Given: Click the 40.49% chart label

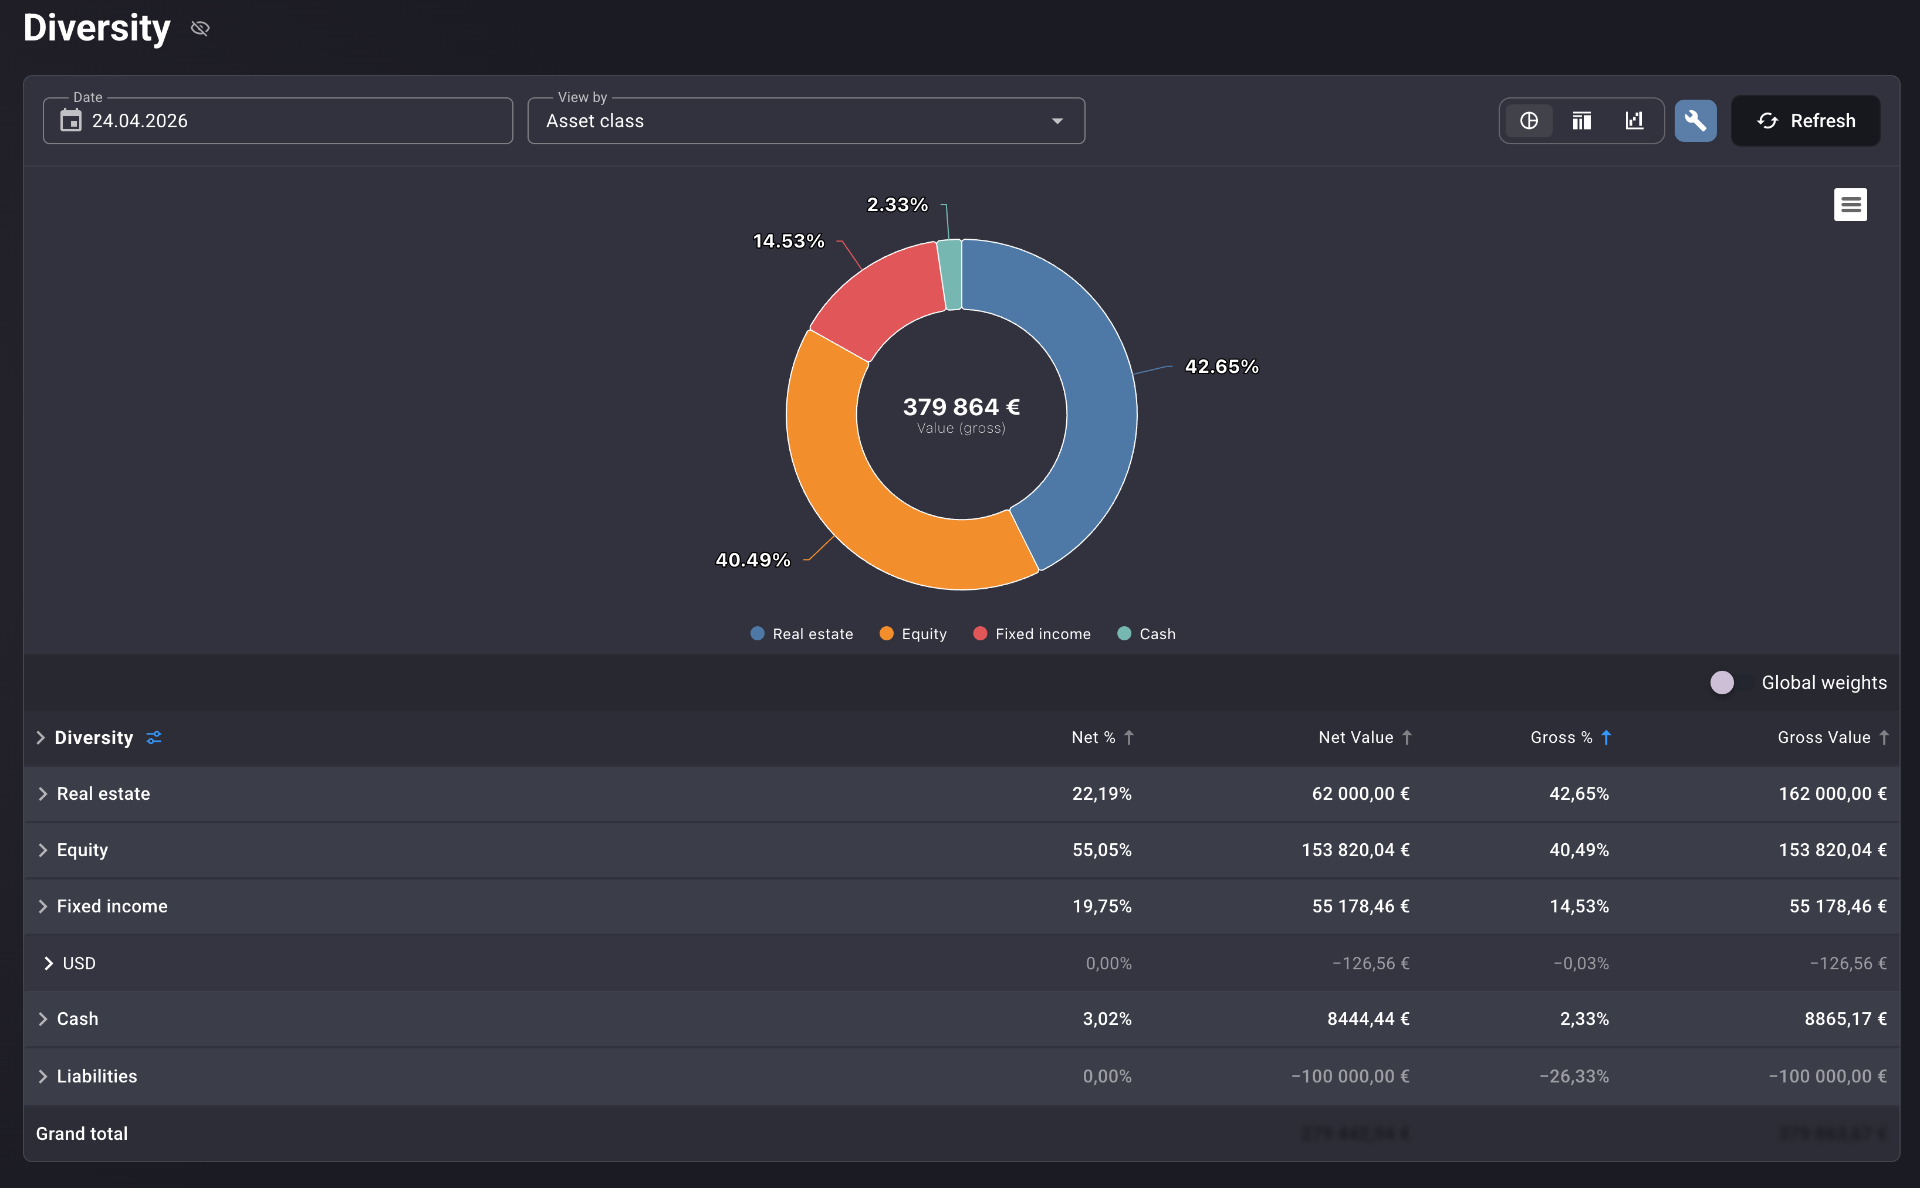Looking at the screenshot, I should (x=753, y=560).
